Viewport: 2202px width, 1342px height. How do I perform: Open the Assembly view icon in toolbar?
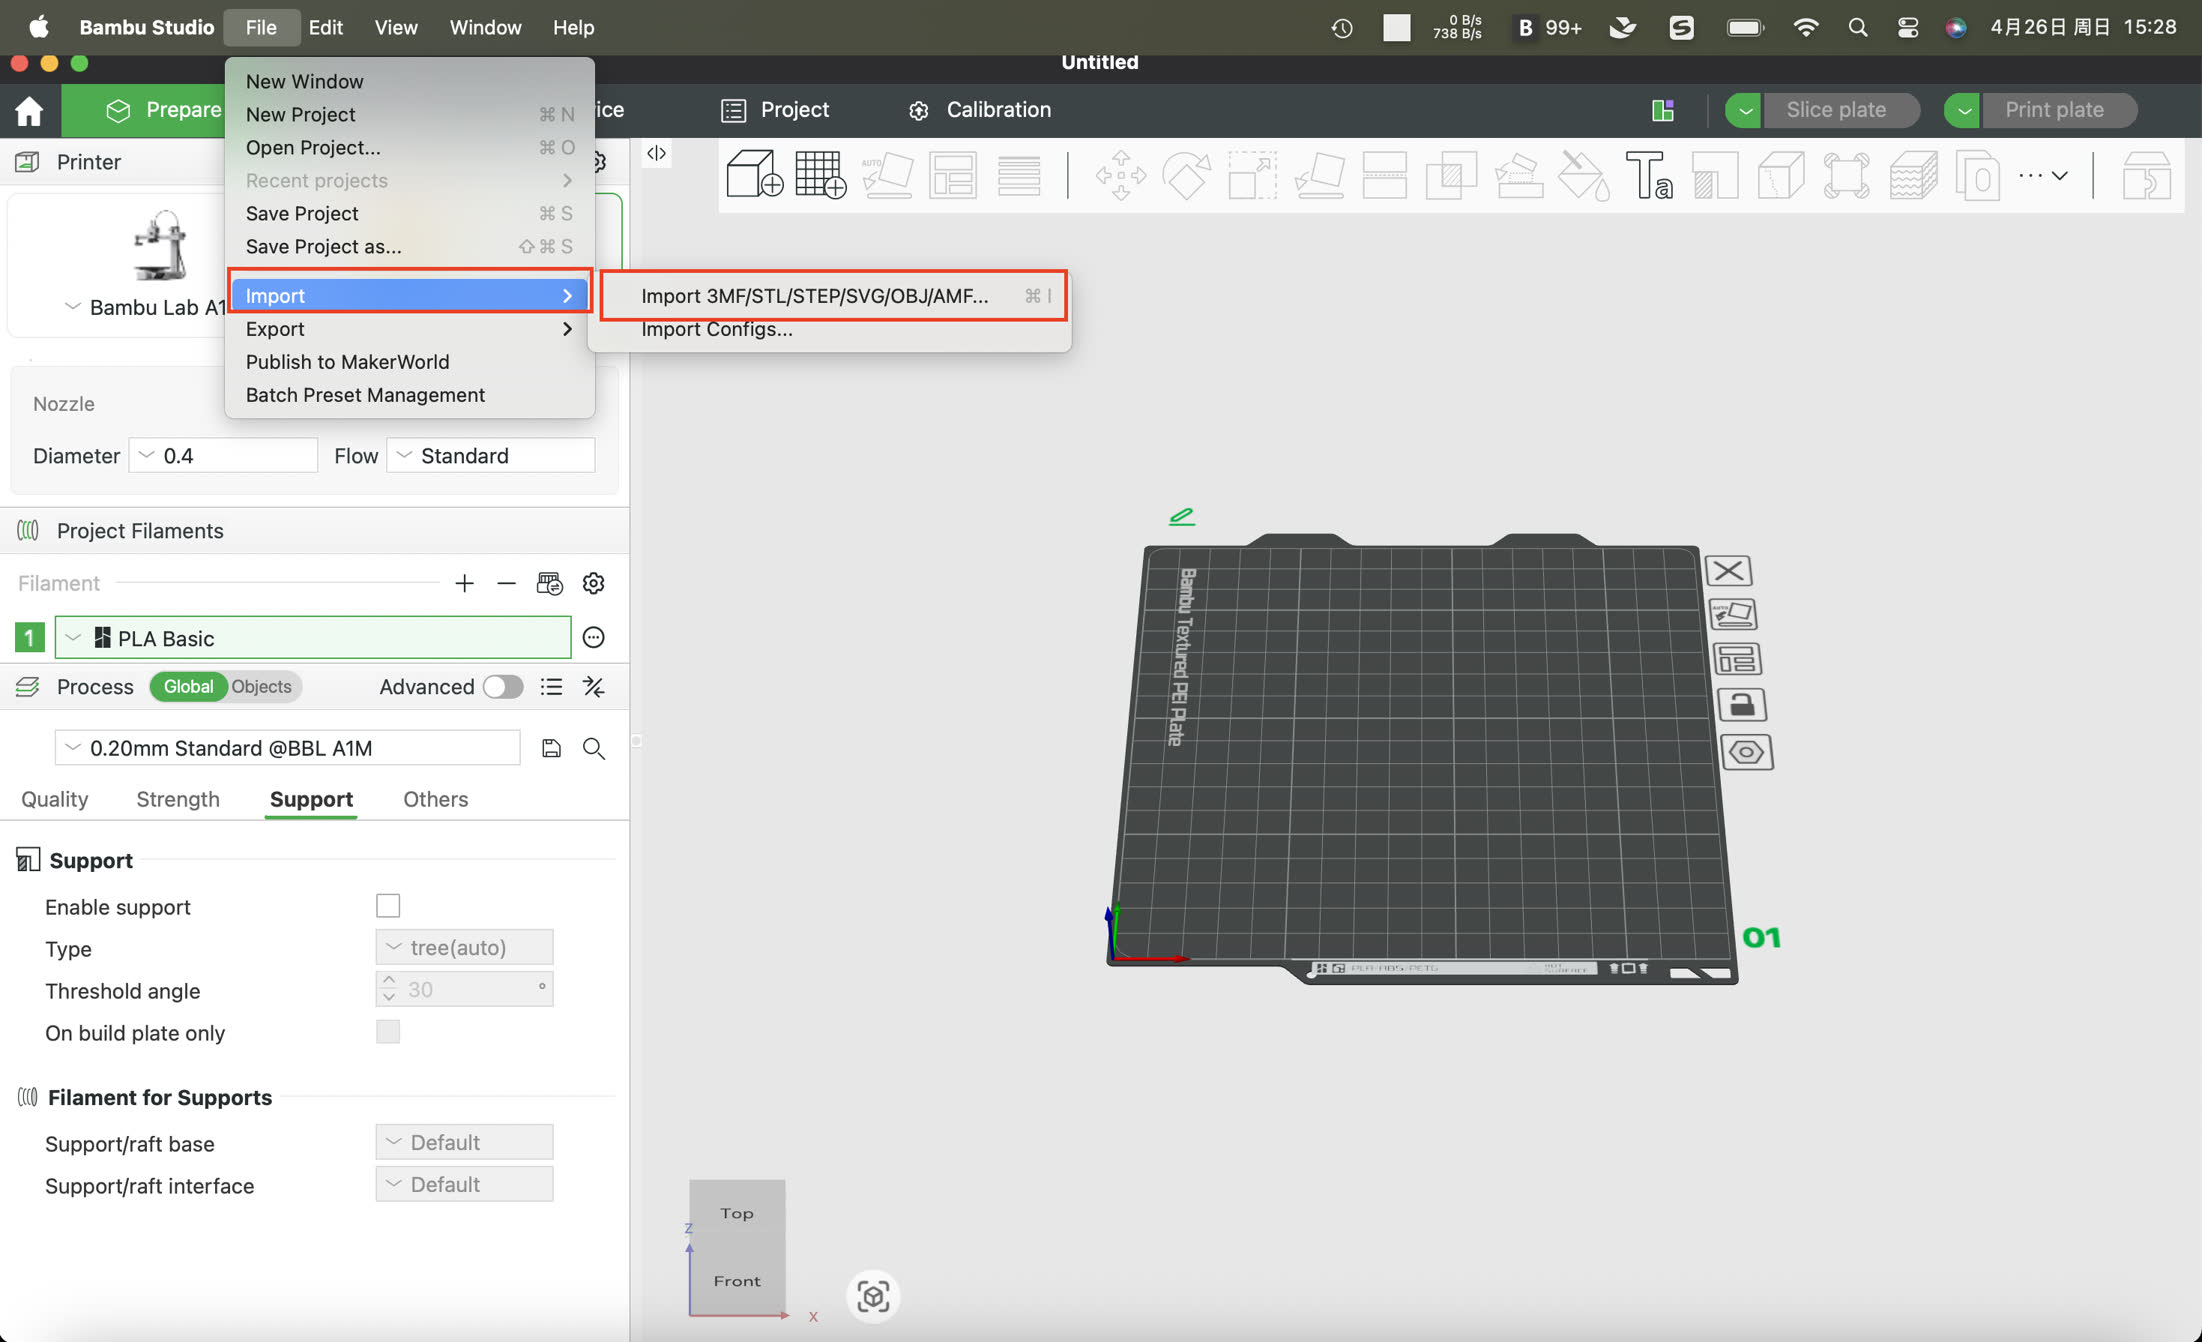2146,175
